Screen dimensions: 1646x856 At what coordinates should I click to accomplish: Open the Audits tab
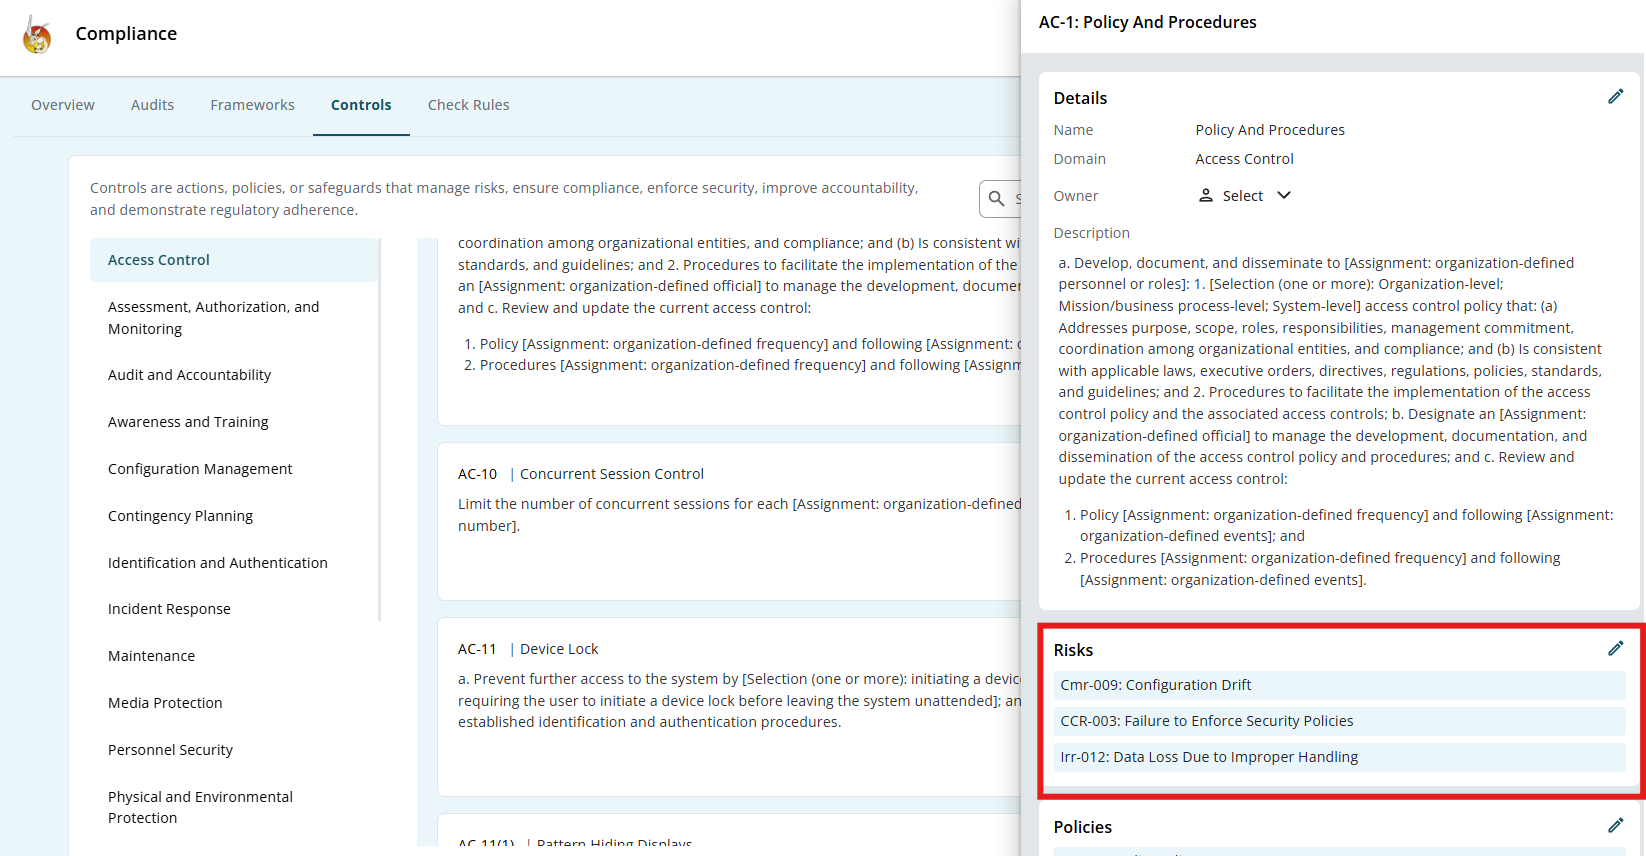(152, 105)
